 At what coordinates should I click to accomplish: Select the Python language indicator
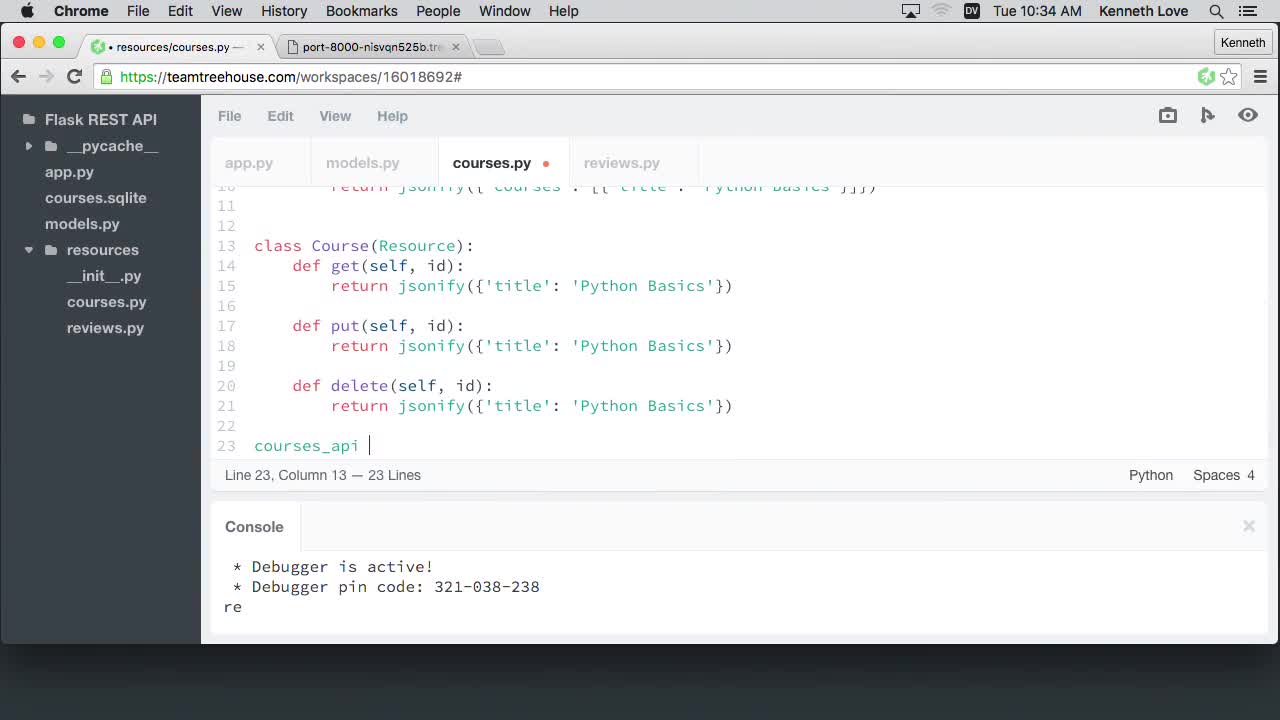[1150, 475]
